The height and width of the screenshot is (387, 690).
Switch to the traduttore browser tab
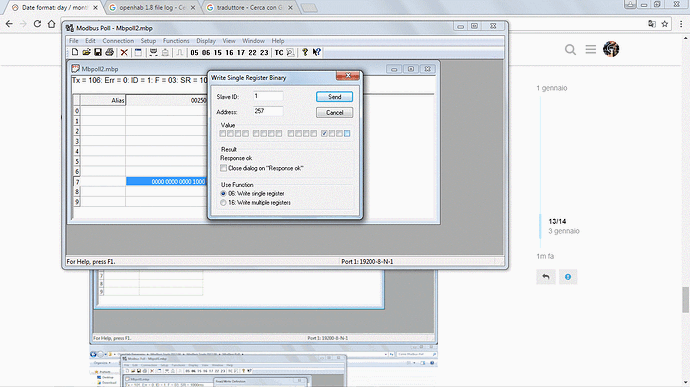tap(249, 7)
